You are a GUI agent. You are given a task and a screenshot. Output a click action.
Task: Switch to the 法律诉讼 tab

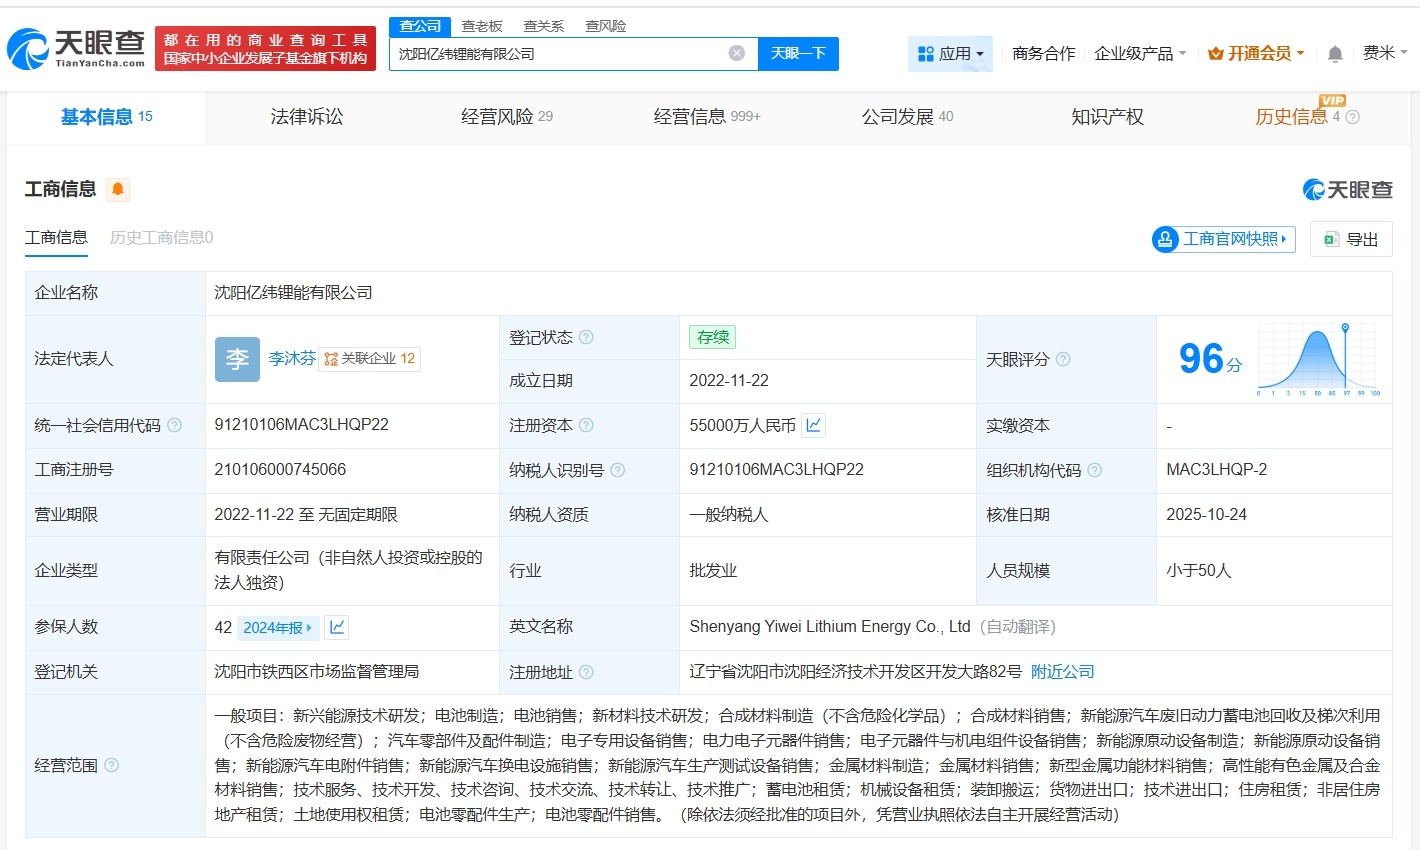pyautogui.click(x=305, y=117)
